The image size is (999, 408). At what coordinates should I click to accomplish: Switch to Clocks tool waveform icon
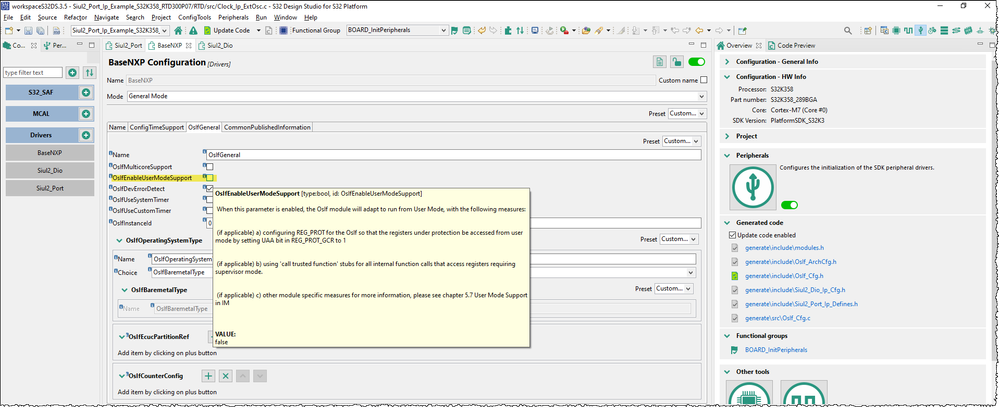908,30
